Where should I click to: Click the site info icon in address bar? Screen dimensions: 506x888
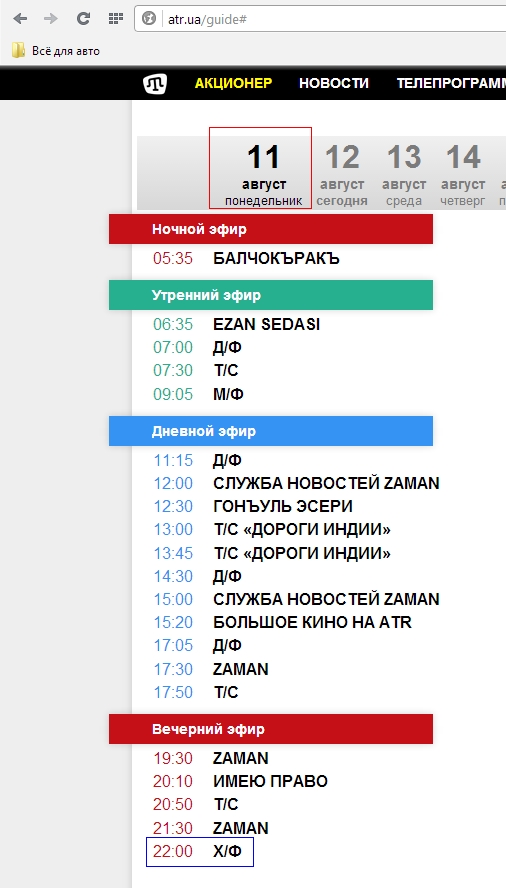[149, 19]
